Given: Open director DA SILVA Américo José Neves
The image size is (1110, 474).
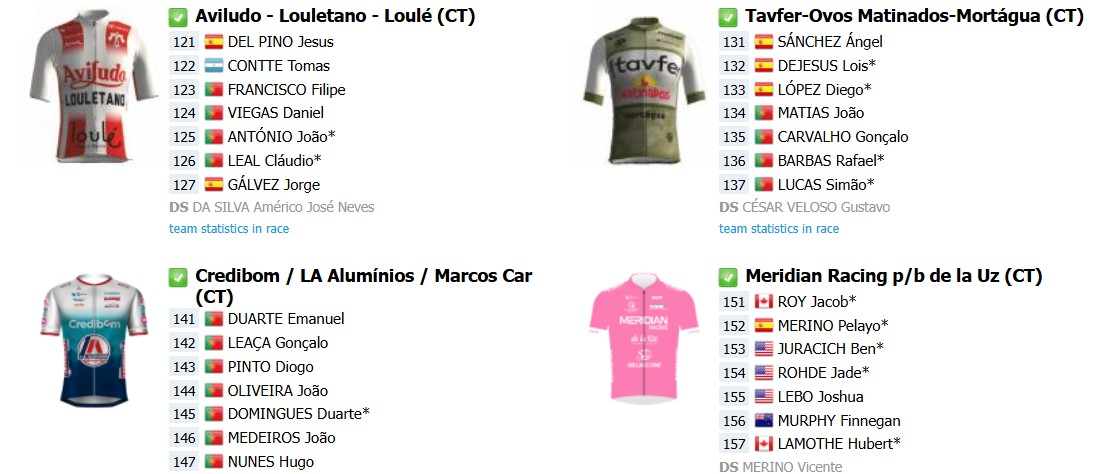Looking at the screenshot, I should pos(283,207).
